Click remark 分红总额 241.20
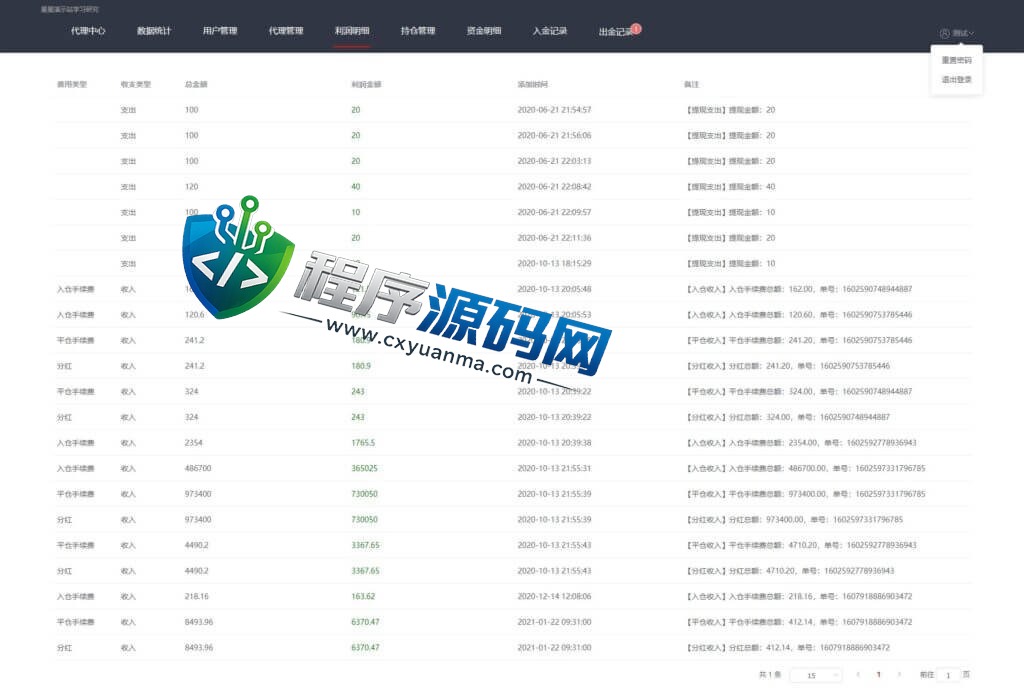The image size is (1024, 700). 787,366
